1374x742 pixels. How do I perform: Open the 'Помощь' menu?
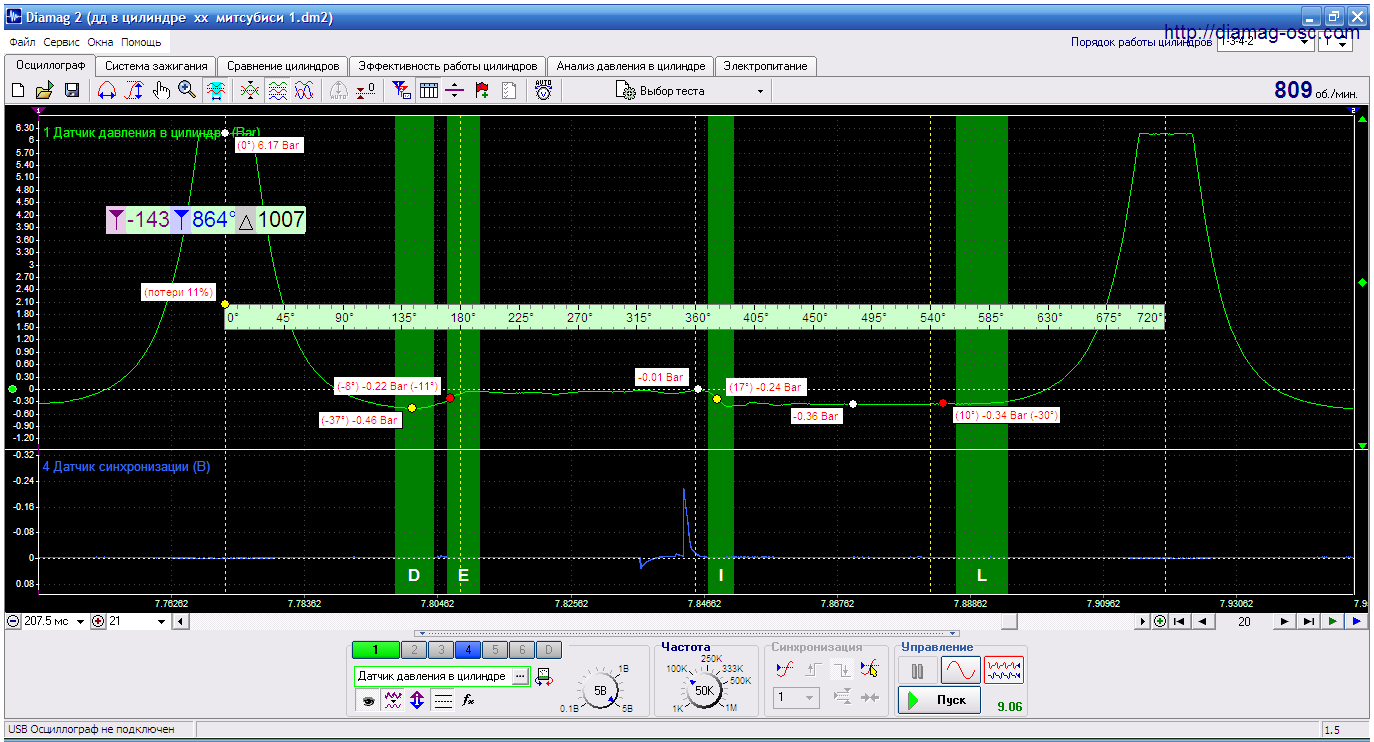tap(141, 43)
